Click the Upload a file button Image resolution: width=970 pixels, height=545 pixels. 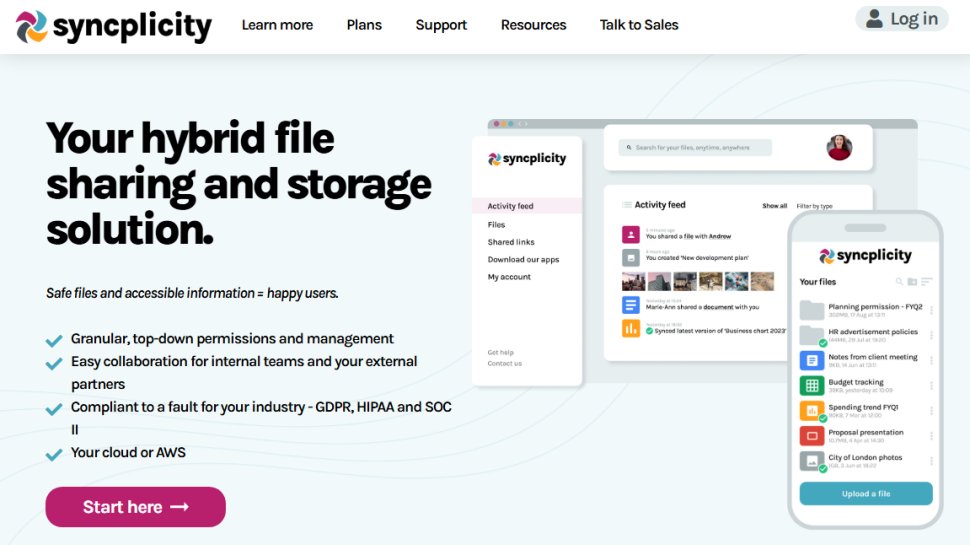865,494
